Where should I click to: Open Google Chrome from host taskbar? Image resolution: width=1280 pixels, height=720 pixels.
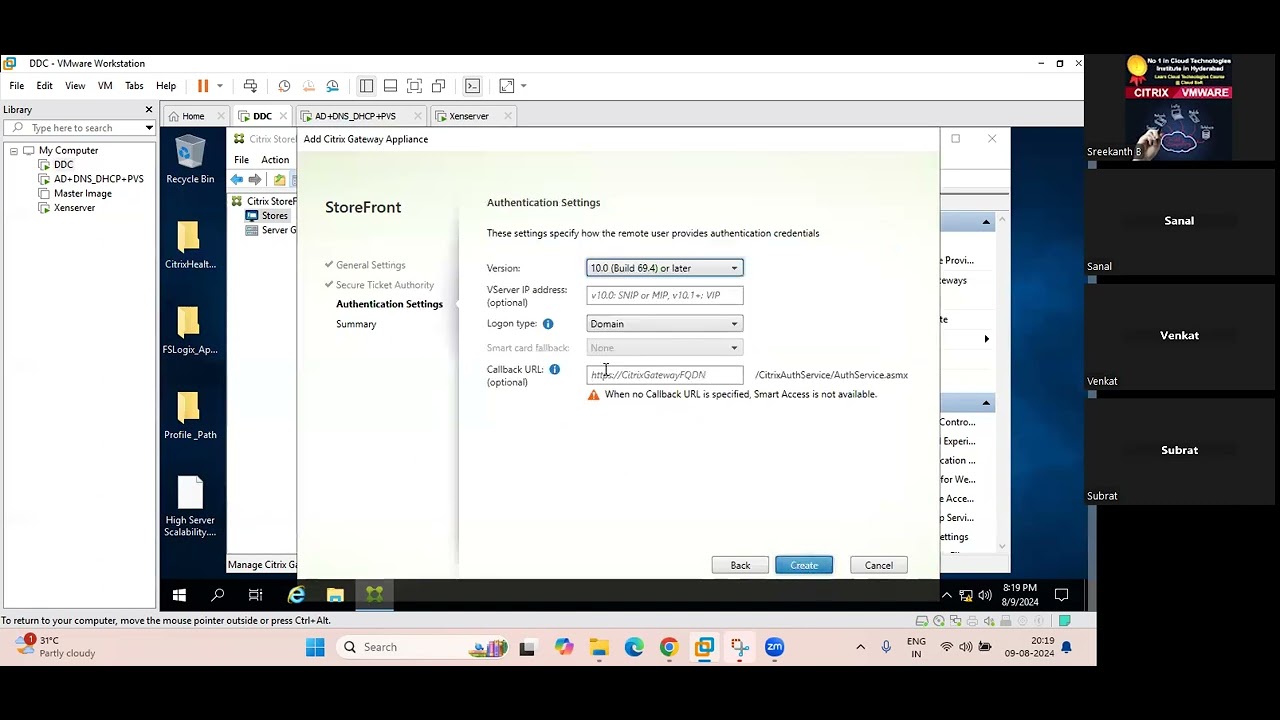(x=669, y=647)
